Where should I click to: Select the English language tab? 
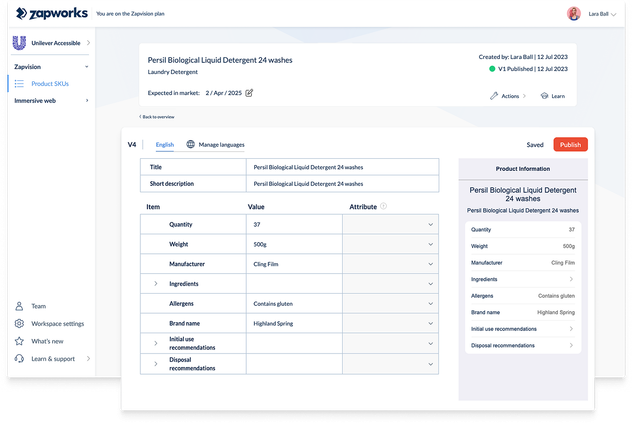[x=165, y=144]
